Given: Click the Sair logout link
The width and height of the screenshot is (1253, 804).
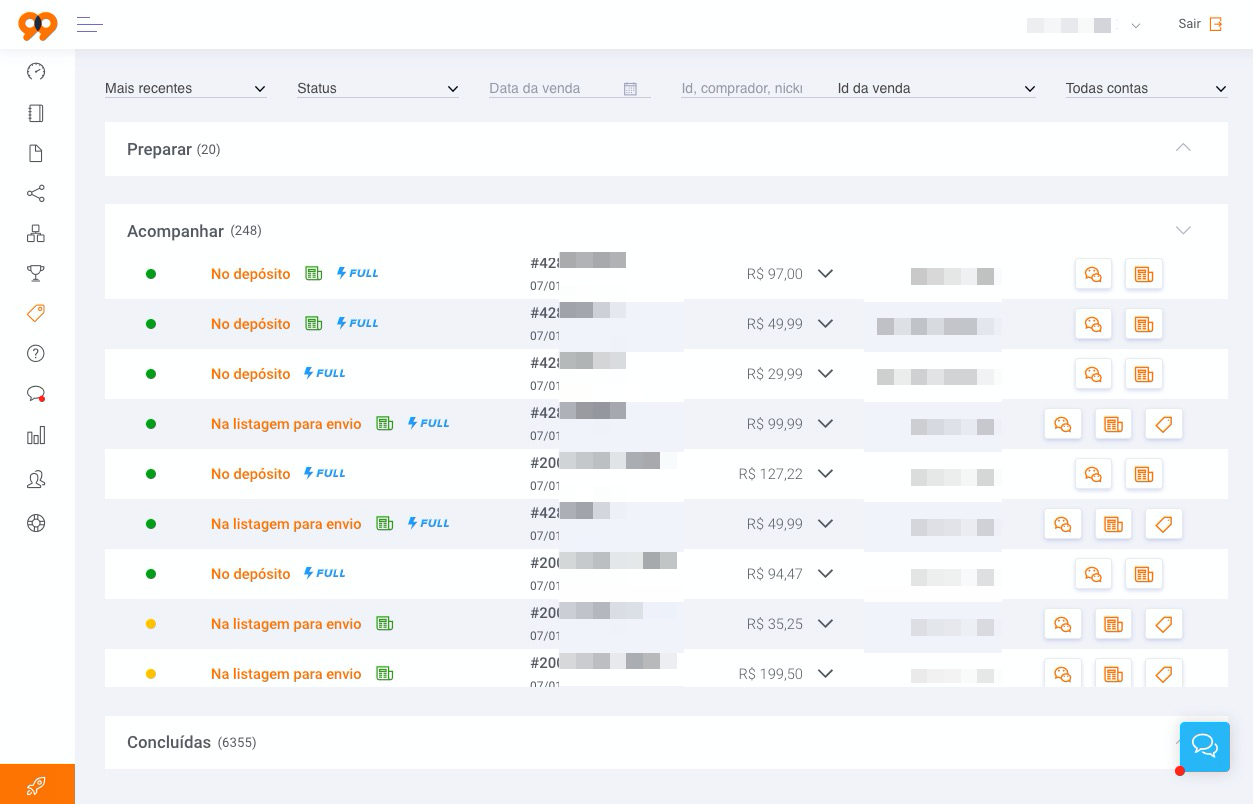Looking at the screenshot, I should [x=1200, y=24].
